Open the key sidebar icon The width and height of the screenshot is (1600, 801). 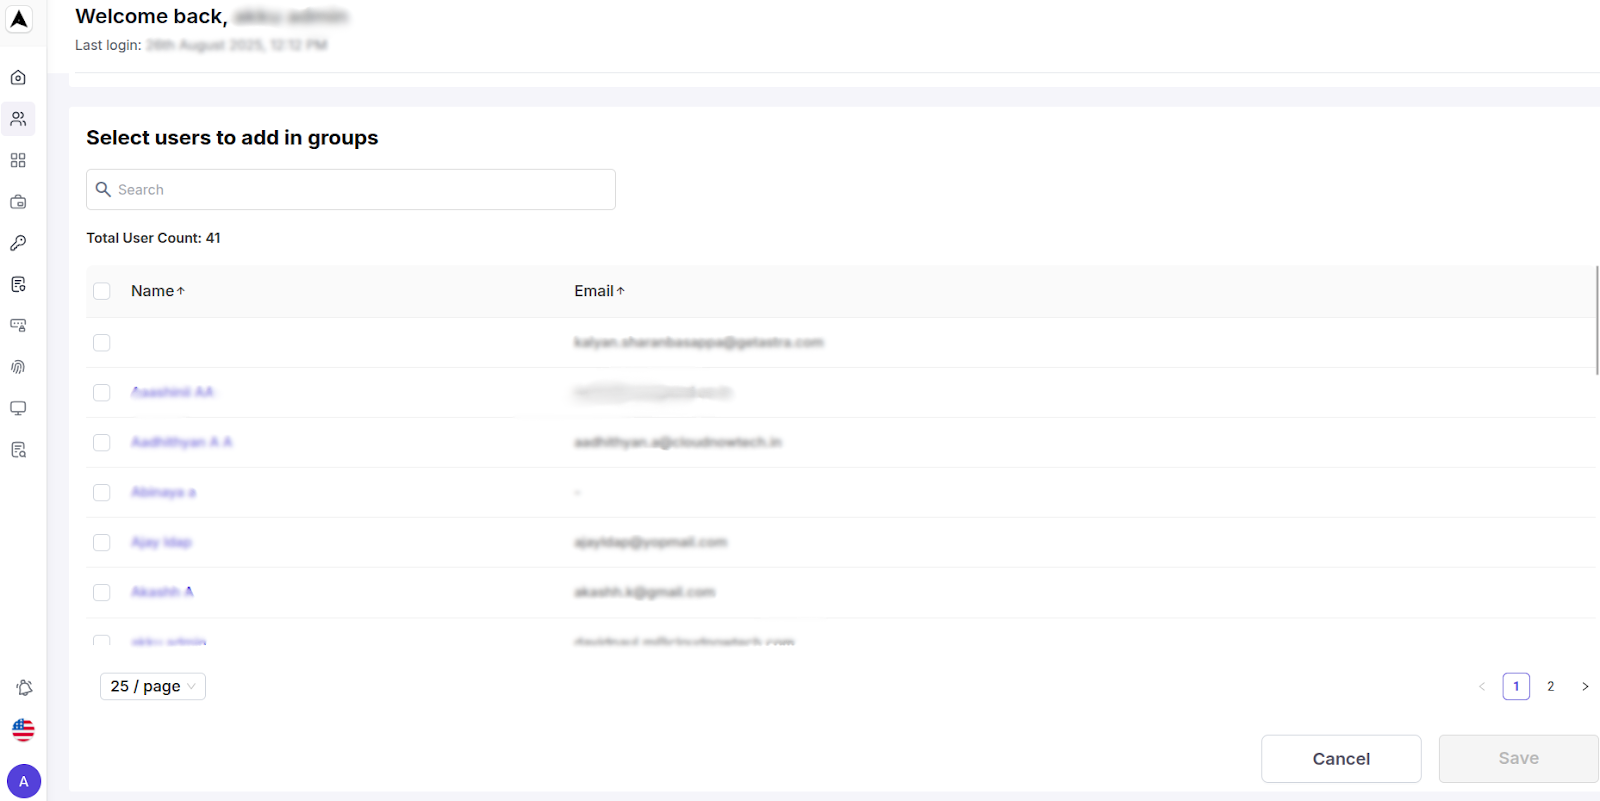[x=18, y=243]
